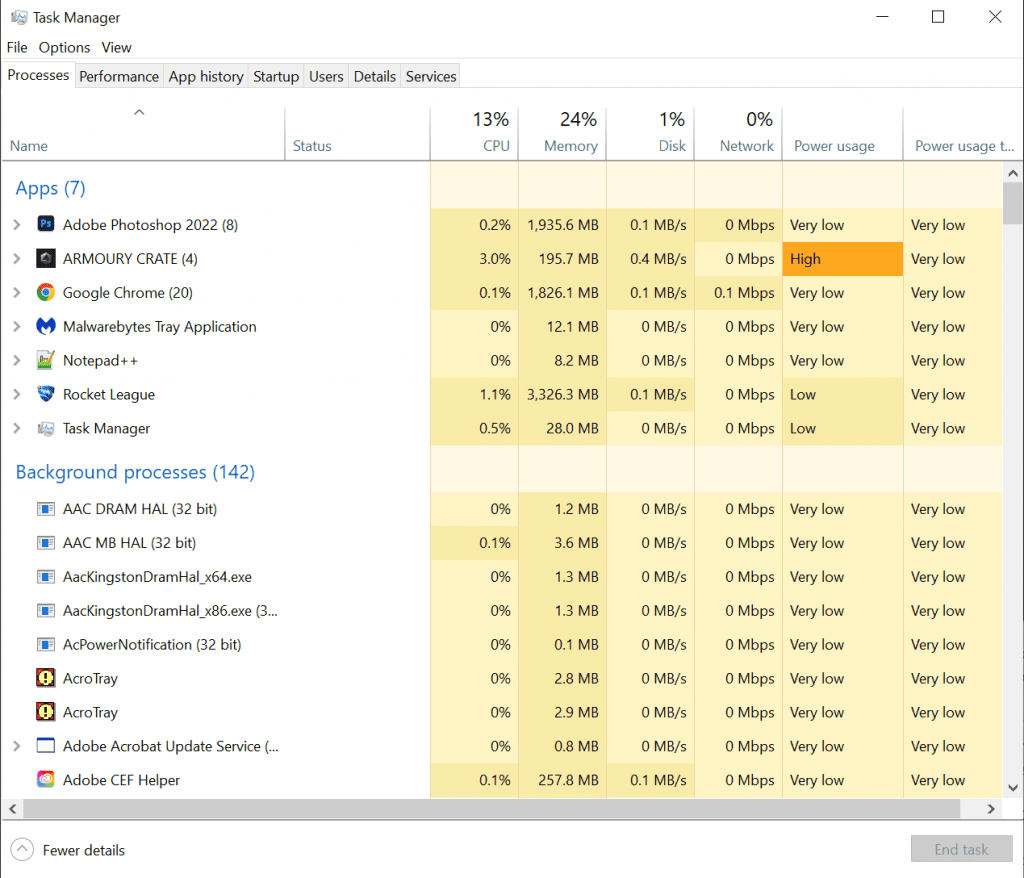Open the Options menu
Viewport: 1024px width, 878px height.
(x=64, y=48)
